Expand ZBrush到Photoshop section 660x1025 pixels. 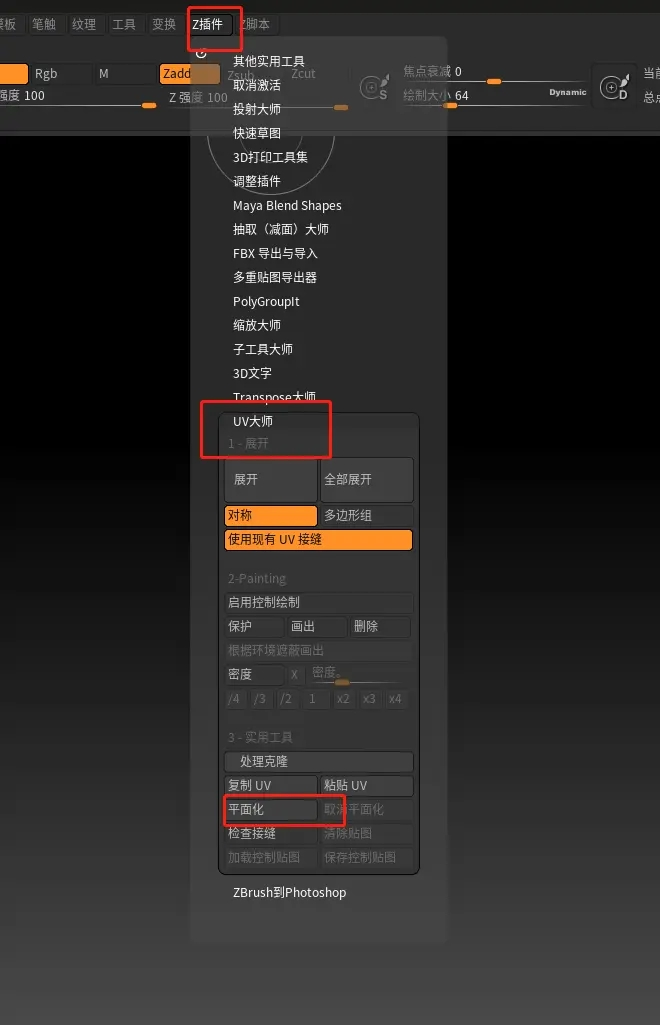tap(289, 893)
